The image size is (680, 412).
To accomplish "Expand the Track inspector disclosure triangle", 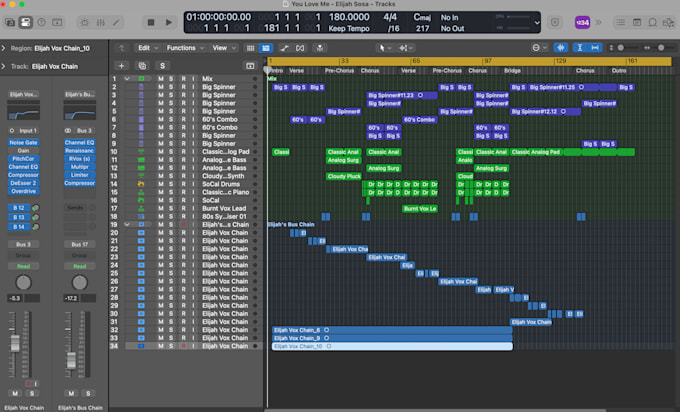I will click(3, 66).
